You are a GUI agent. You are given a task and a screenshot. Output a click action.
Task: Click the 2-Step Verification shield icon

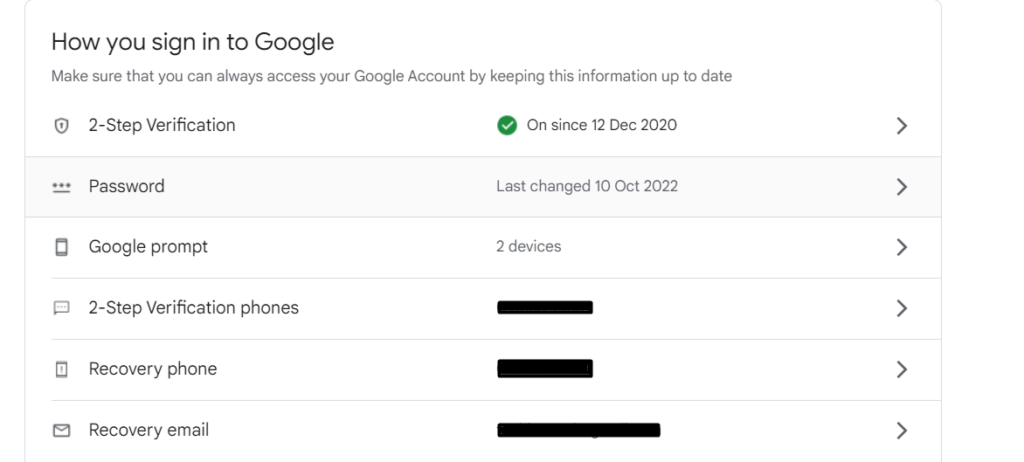click(x=61, y=126)
